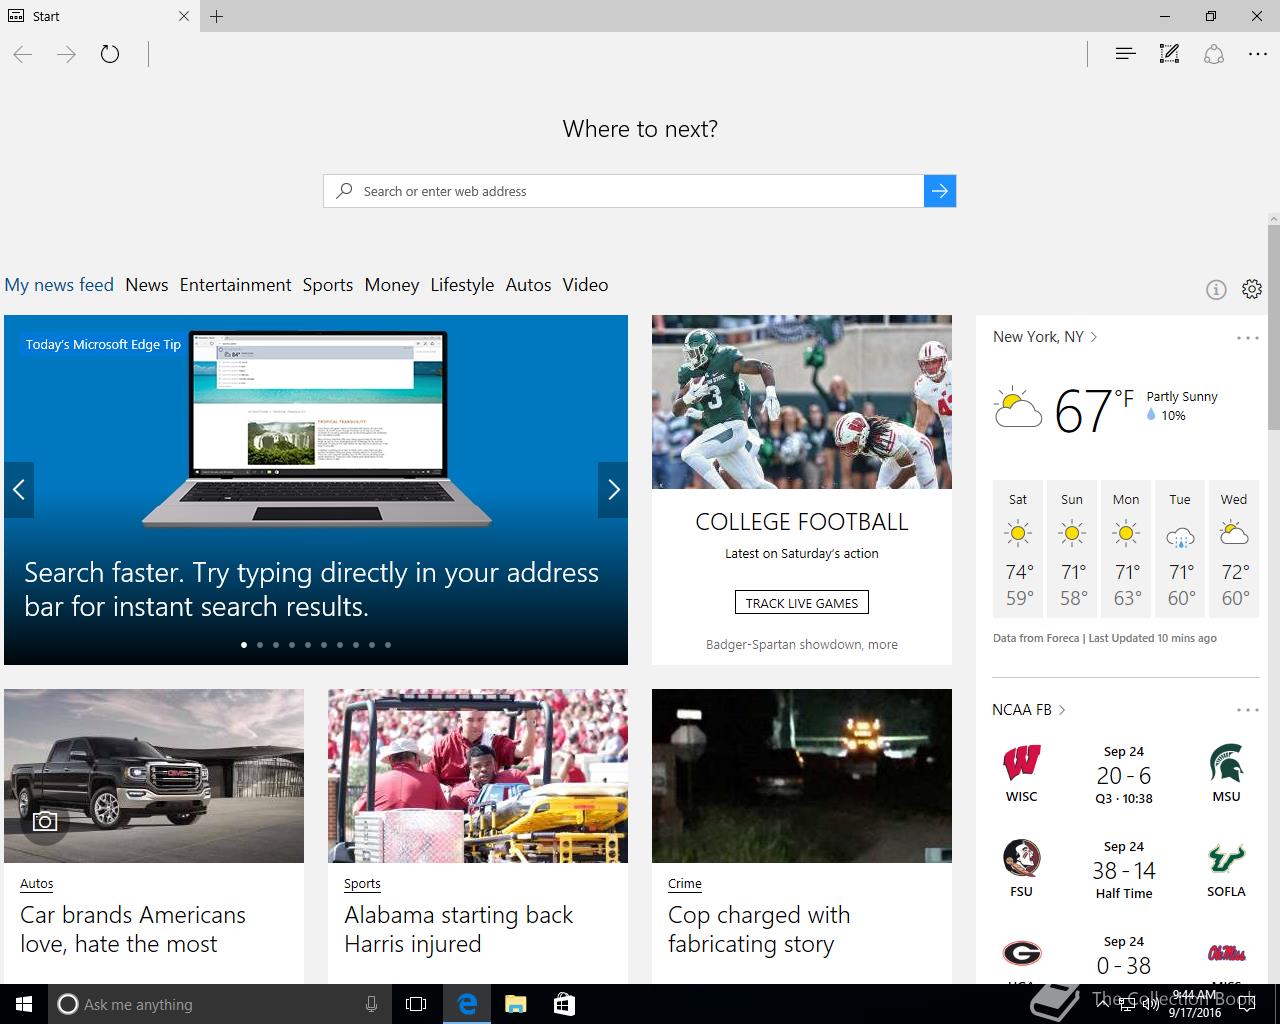Open the Entertainment tab

[236, 285]
